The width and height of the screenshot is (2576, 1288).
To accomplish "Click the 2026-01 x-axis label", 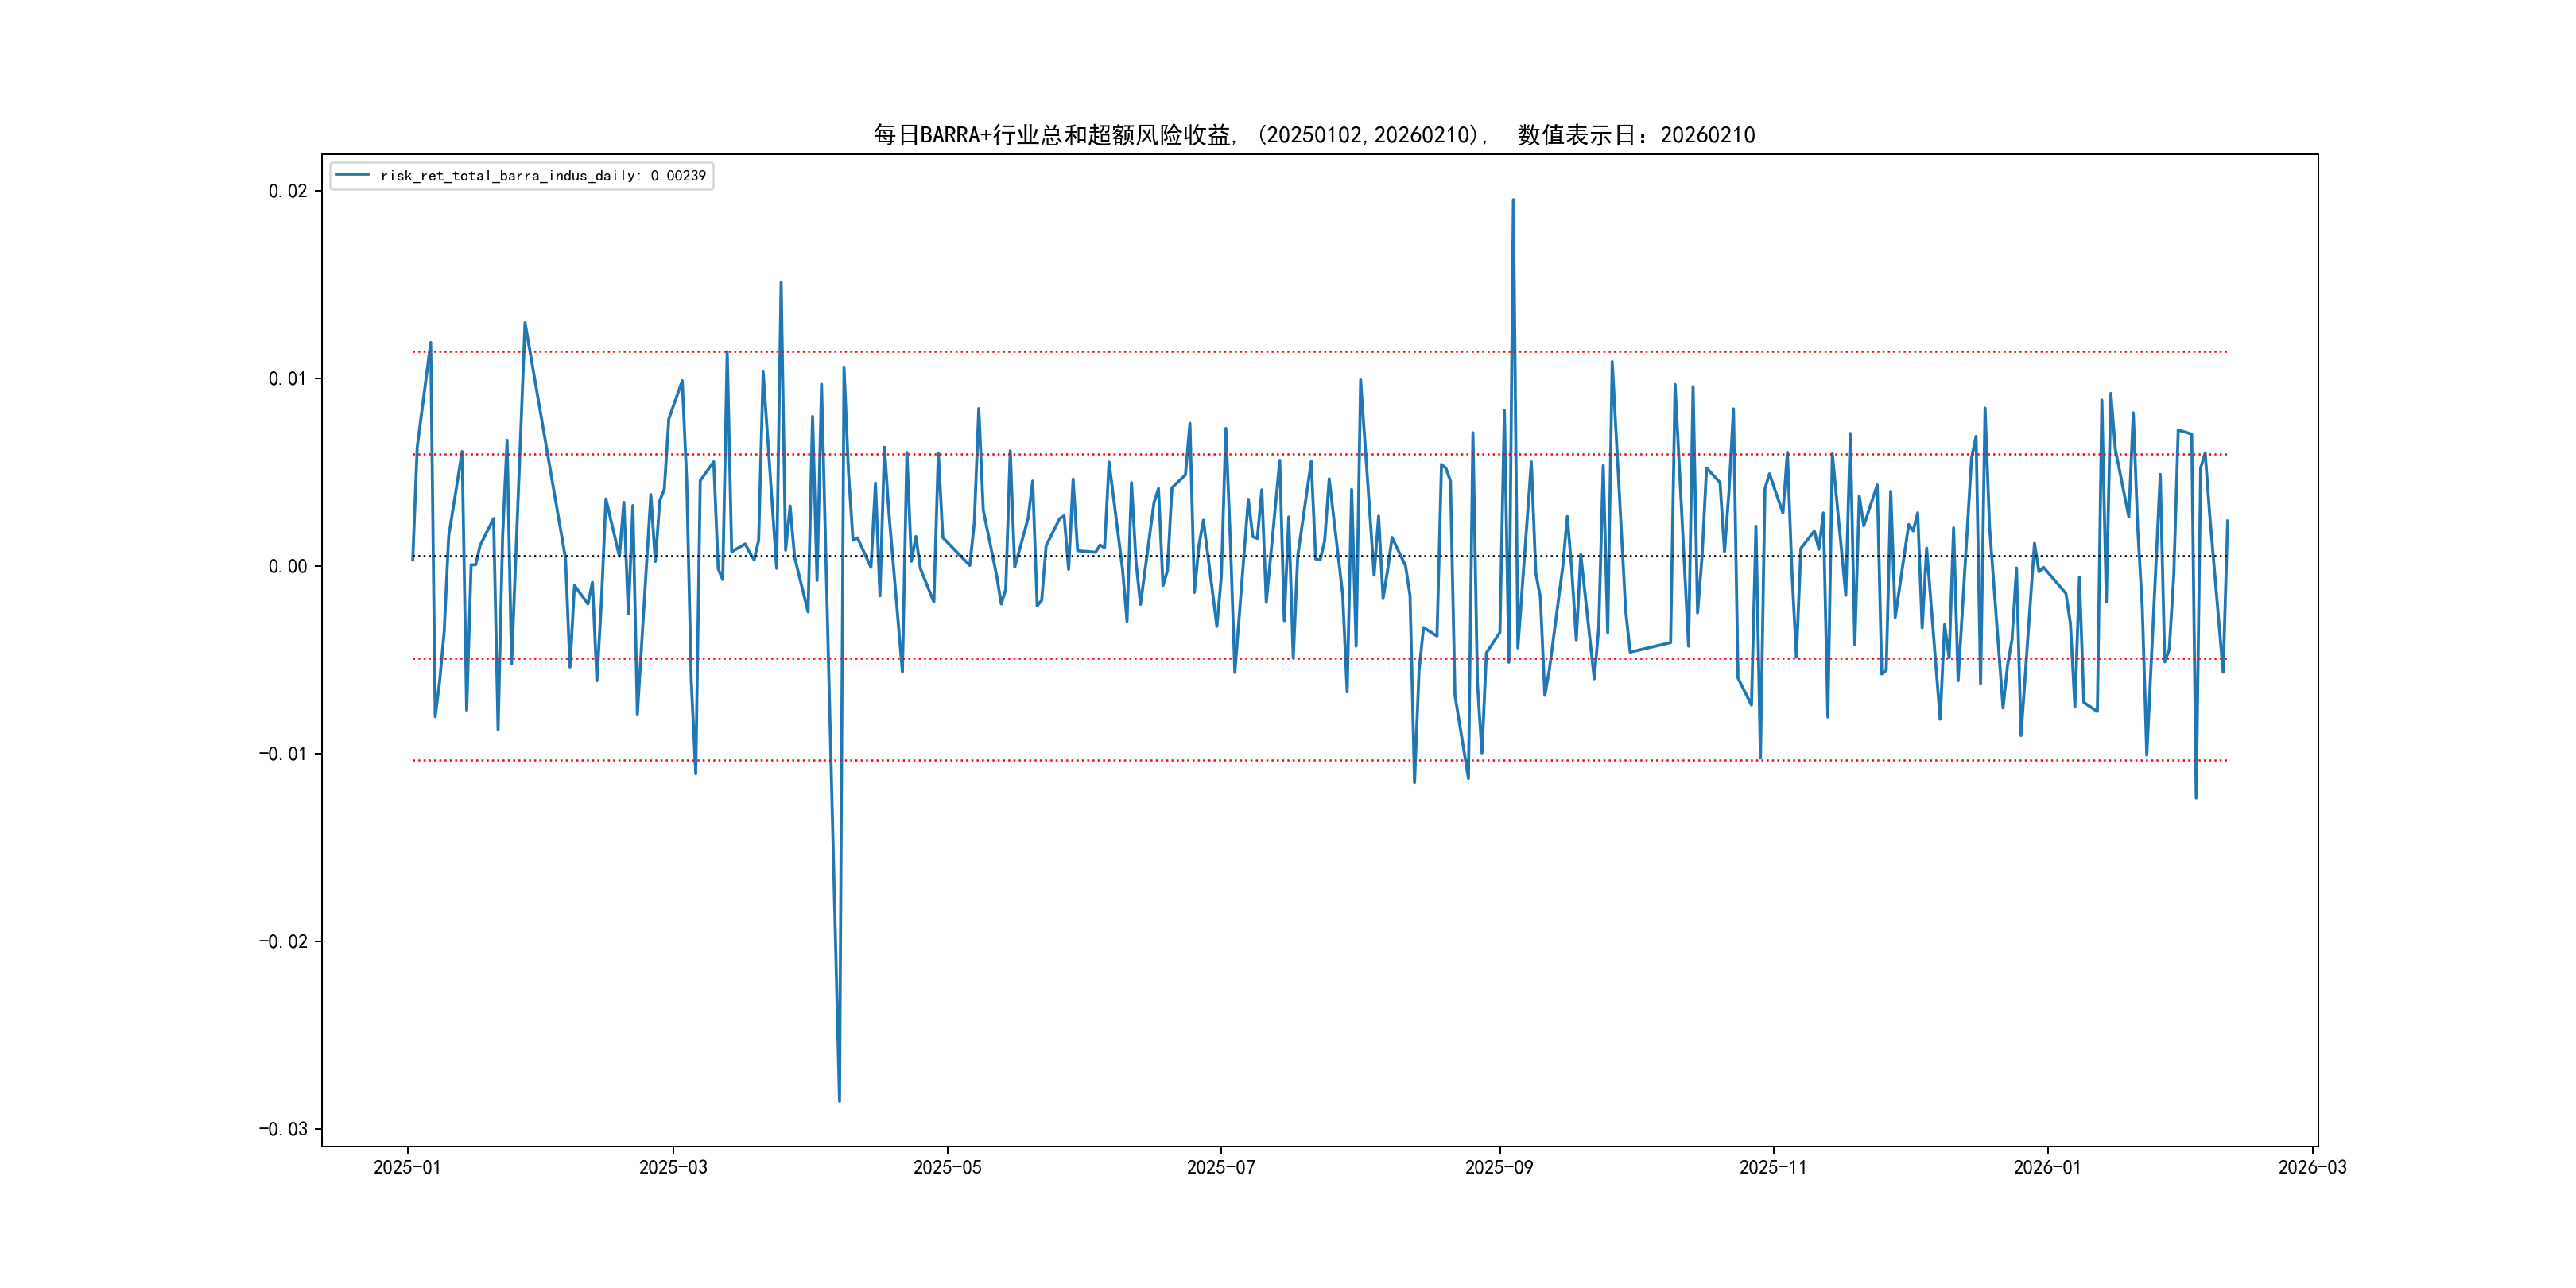I will (2047, 1167).
